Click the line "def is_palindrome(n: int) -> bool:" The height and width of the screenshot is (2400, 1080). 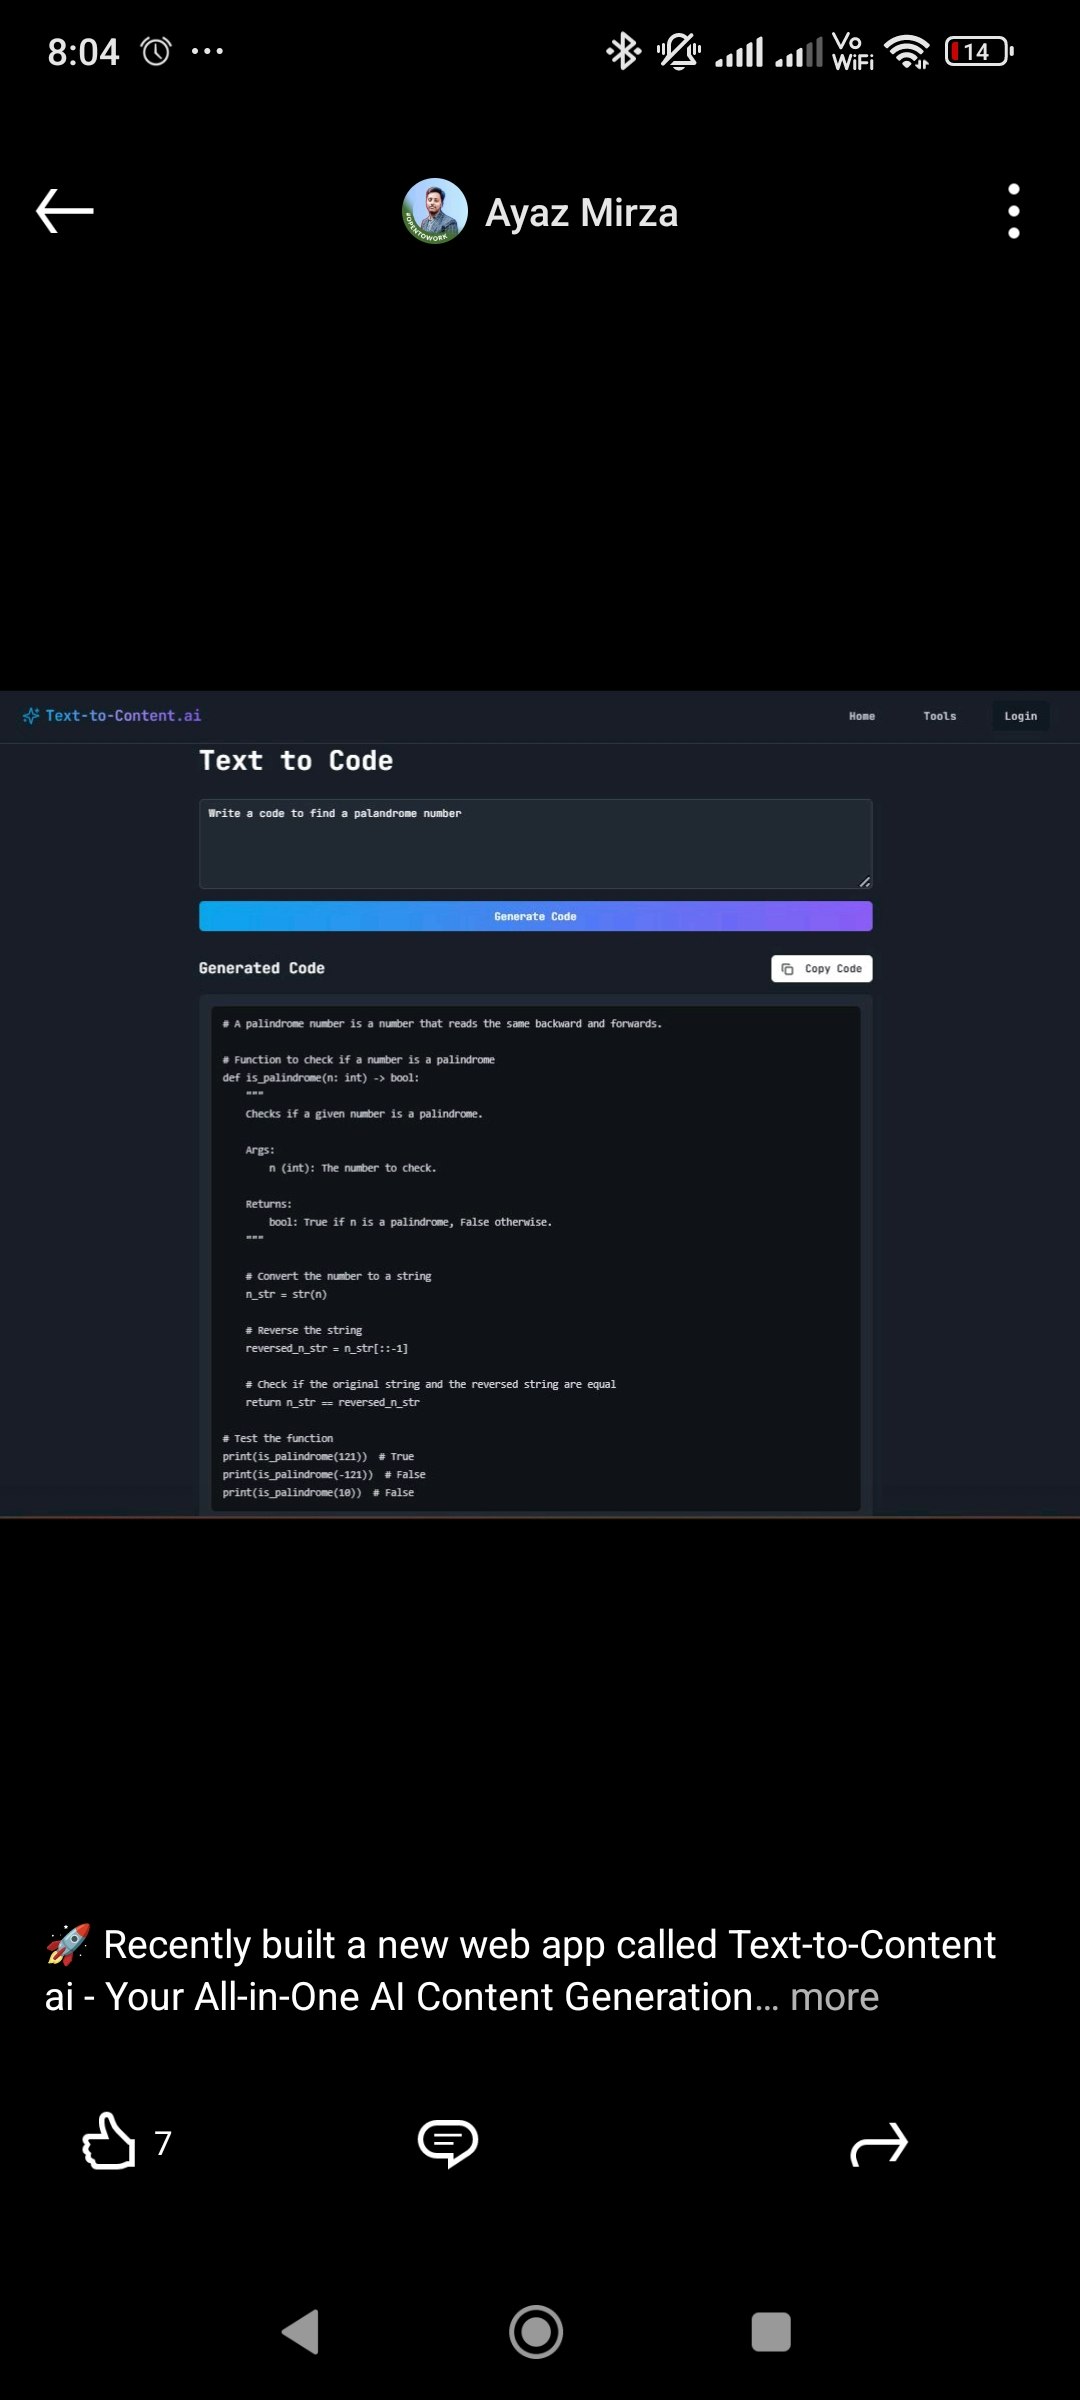coord(321,1078)
